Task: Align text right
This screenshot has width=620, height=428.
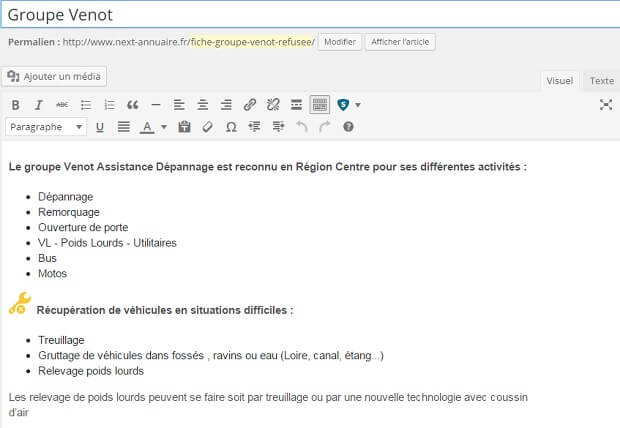Action: (226, 105)
